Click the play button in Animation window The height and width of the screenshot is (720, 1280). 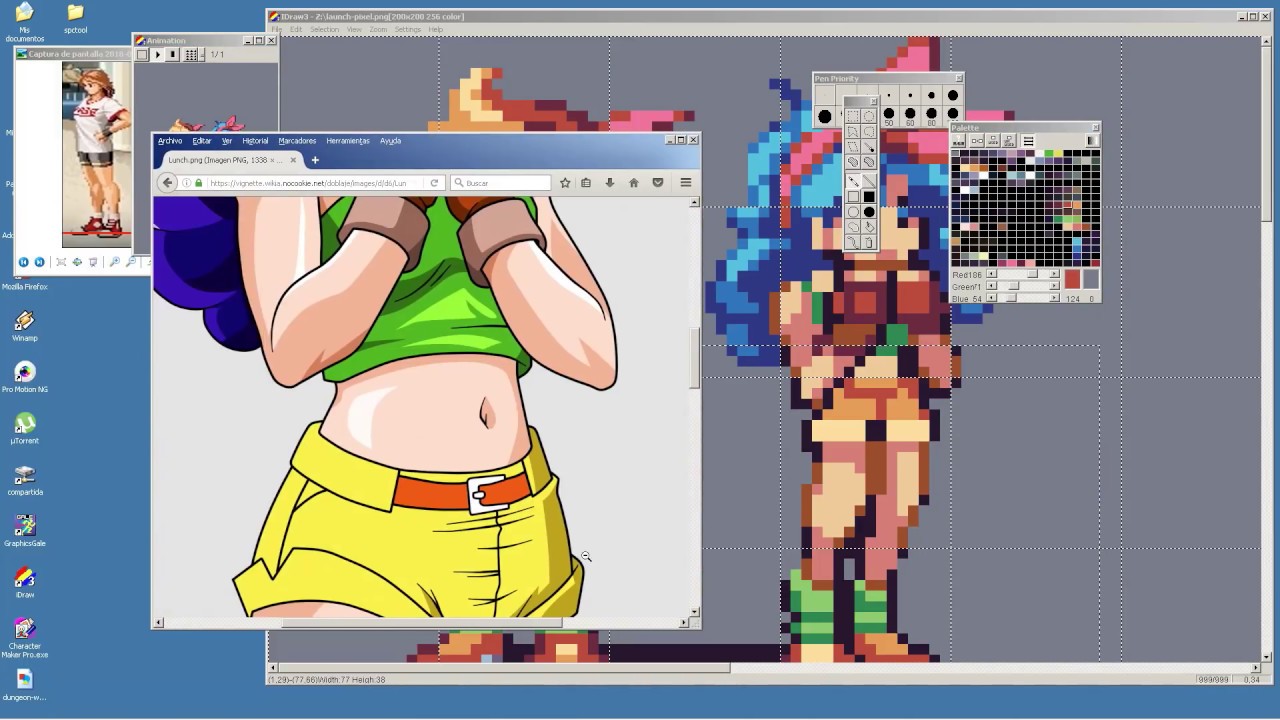tap(157, 55)
